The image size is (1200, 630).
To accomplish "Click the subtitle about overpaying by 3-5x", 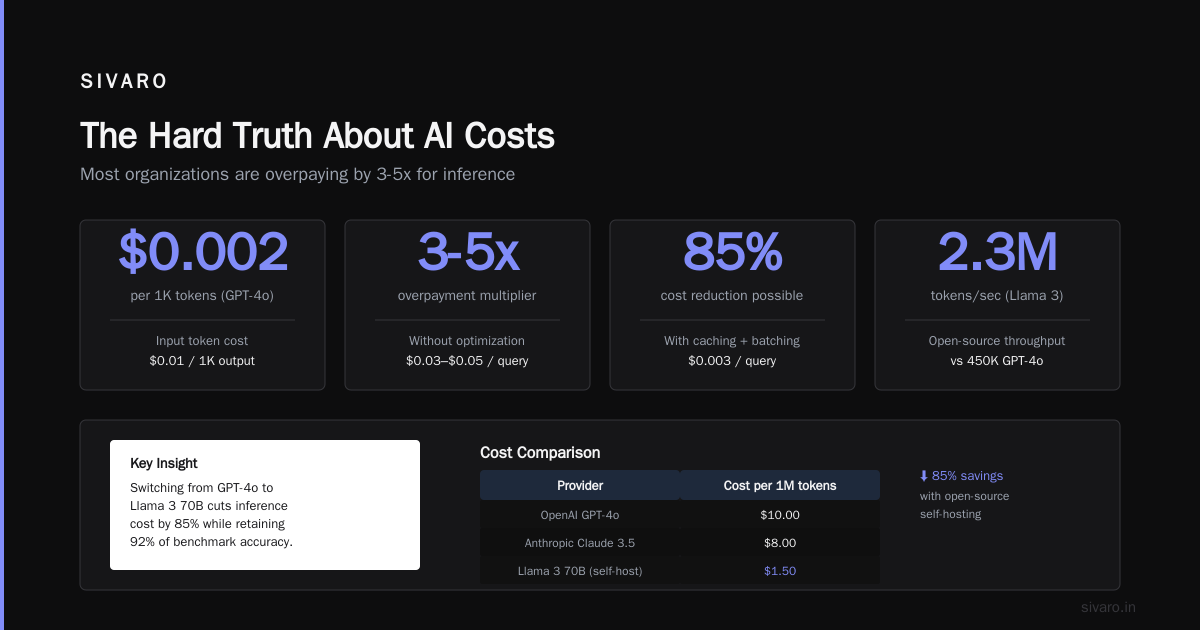I will click(297, 174).
